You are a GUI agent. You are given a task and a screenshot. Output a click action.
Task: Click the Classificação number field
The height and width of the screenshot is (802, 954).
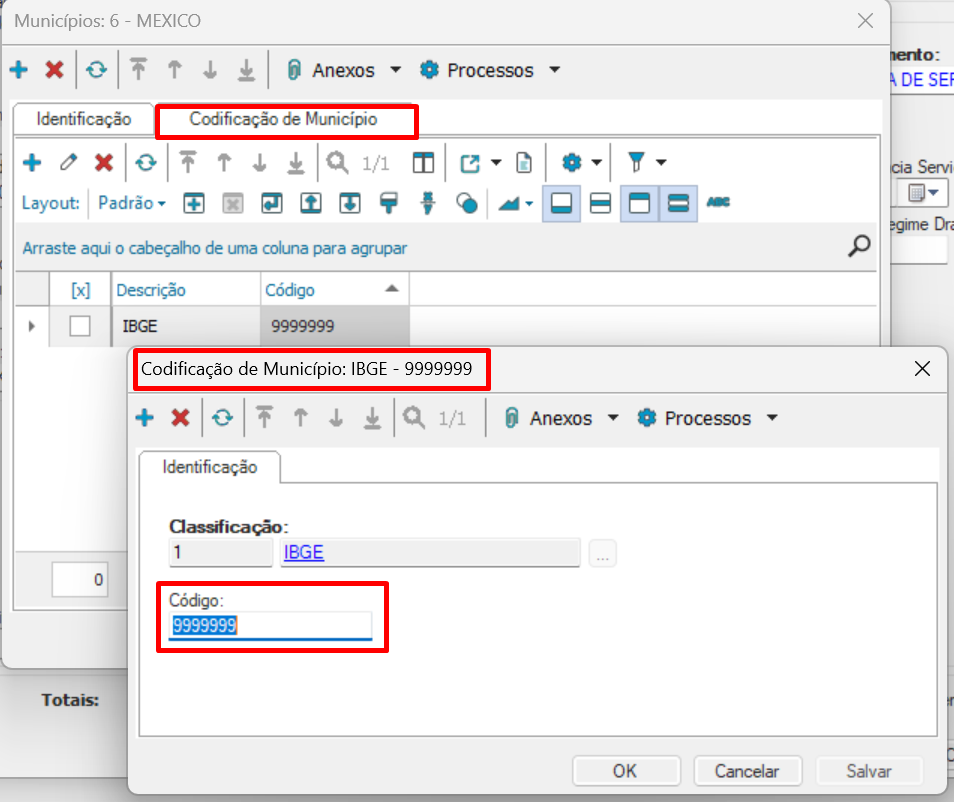tap(221, 553)
